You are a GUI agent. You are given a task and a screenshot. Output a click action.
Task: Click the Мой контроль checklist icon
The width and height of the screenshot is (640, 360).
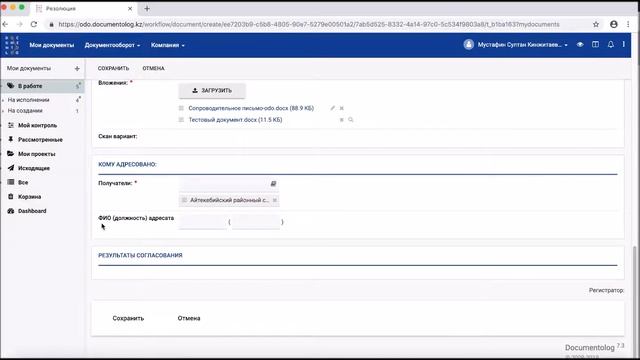(x=11, y=125)
